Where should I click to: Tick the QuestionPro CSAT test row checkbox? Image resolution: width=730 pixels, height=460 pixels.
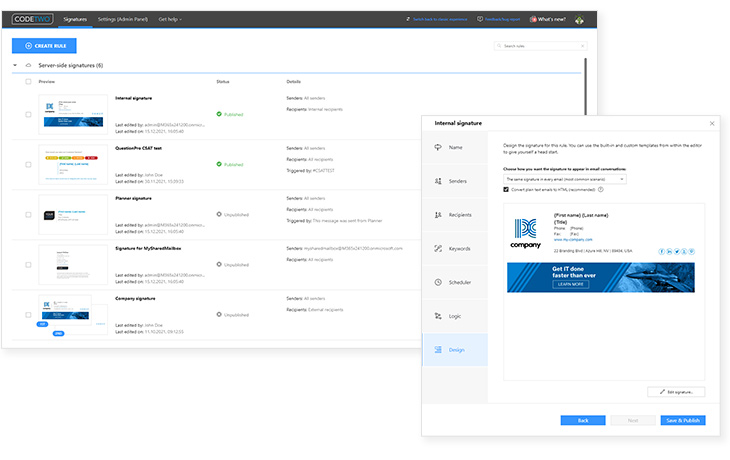28,164
